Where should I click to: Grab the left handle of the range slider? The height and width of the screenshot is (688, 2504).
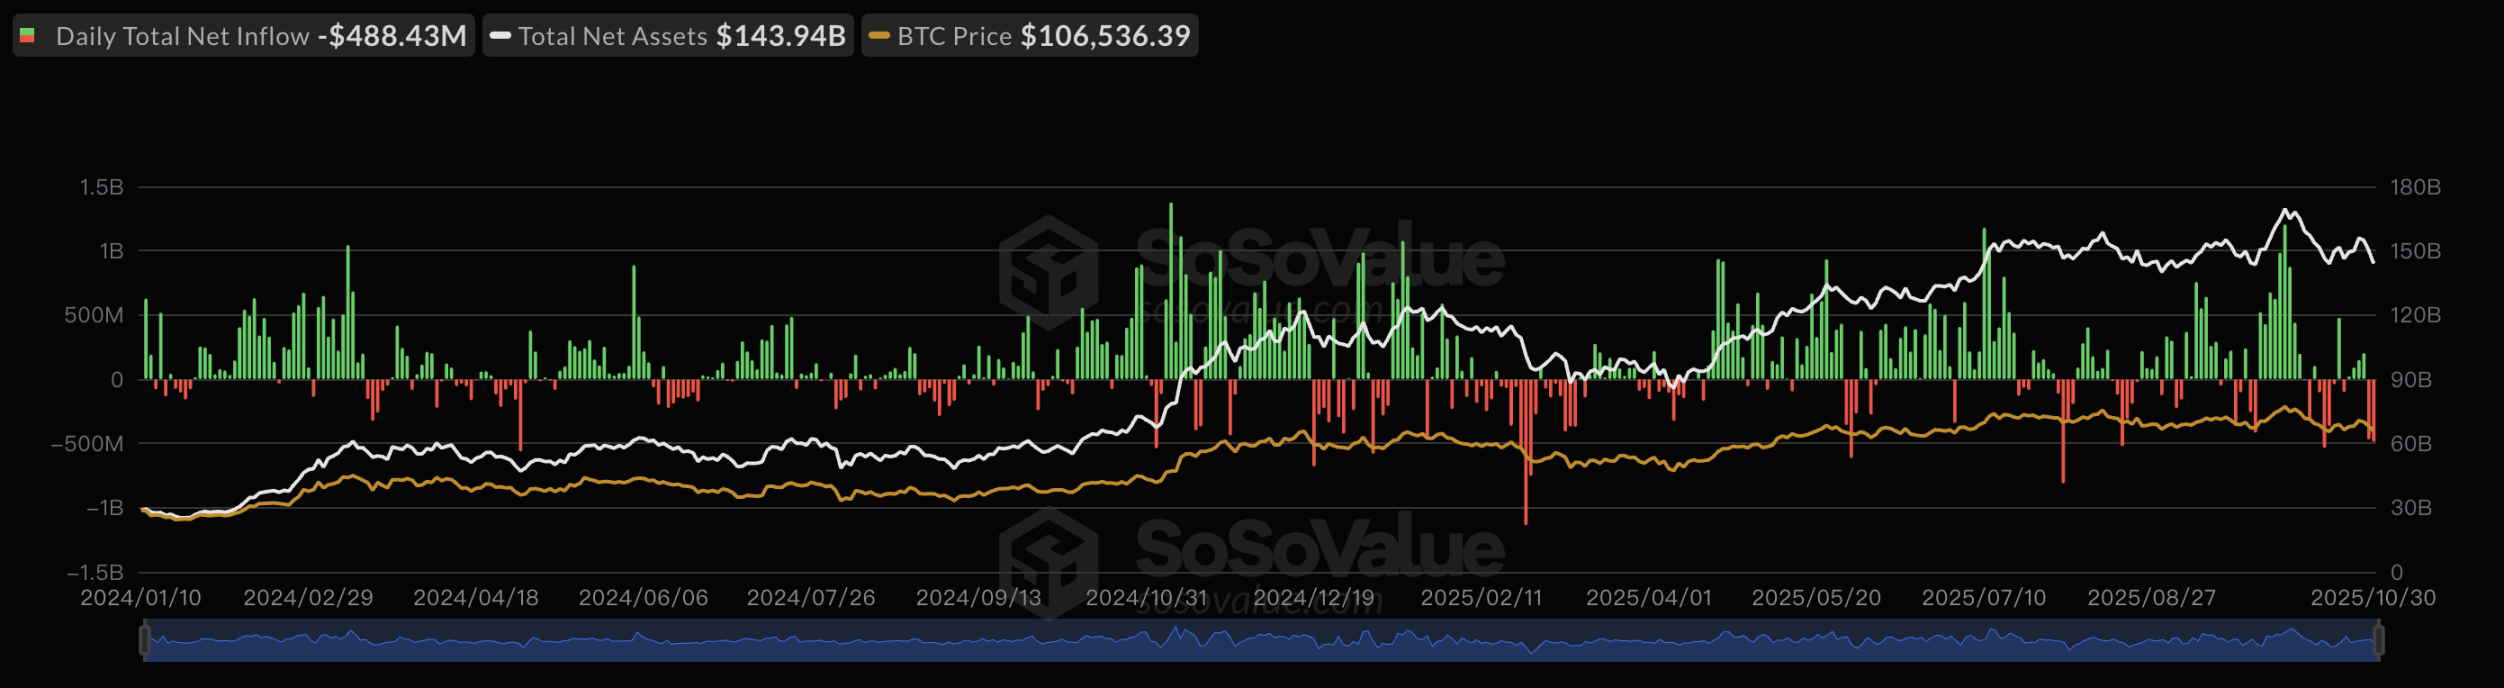click(145, 640)
